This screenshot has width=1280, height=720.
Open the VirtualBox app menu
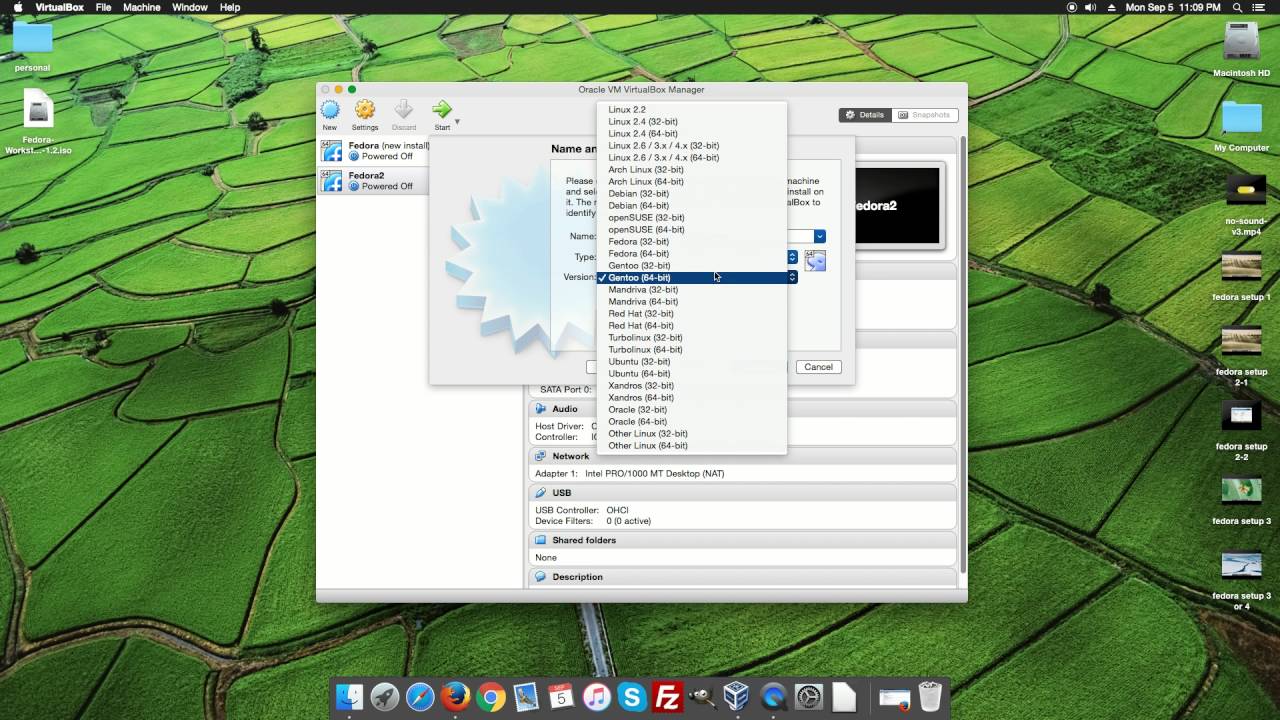[60, 7]
